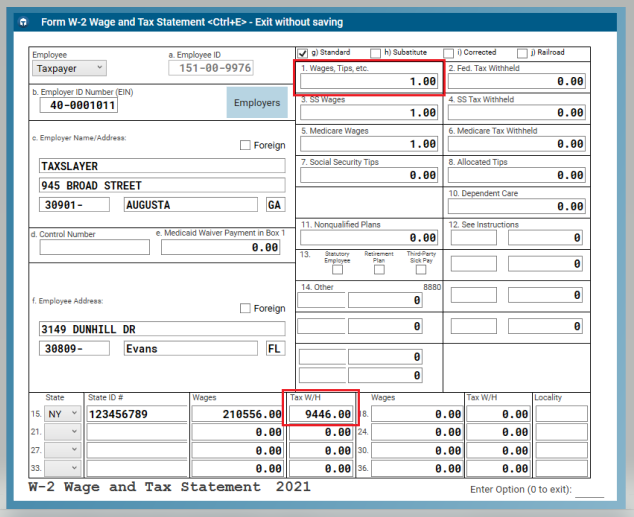Image resolution: width=634 pixels, height=517 pixels.
Task: Click first box 12 code field
Action: [x=474, y=237]
